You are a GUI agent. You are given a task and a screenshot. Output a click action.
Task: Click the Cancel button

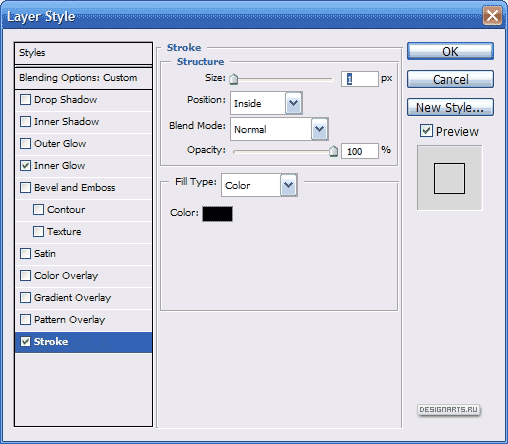450,79
